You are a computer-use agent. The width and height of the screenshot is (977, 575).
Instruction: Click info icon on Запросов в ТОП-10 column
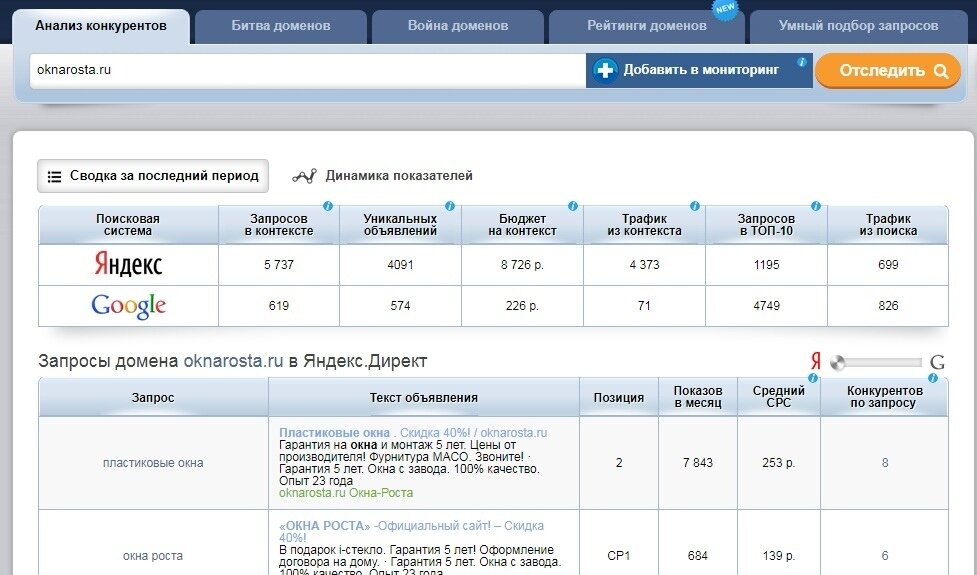[x=816, y=206]
